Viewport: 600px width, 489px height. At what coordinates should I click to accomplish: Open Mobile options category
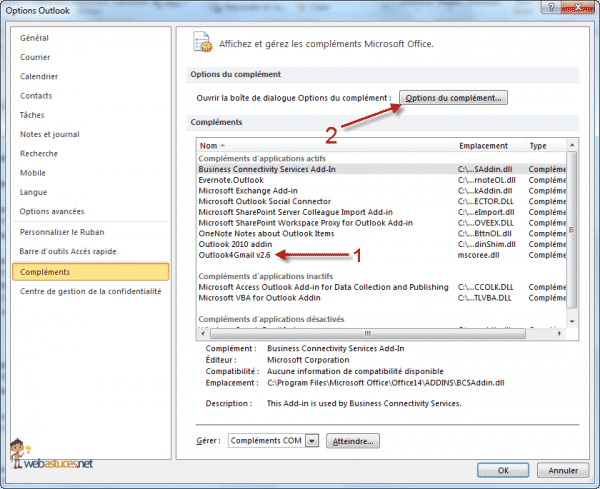[33, 173]
